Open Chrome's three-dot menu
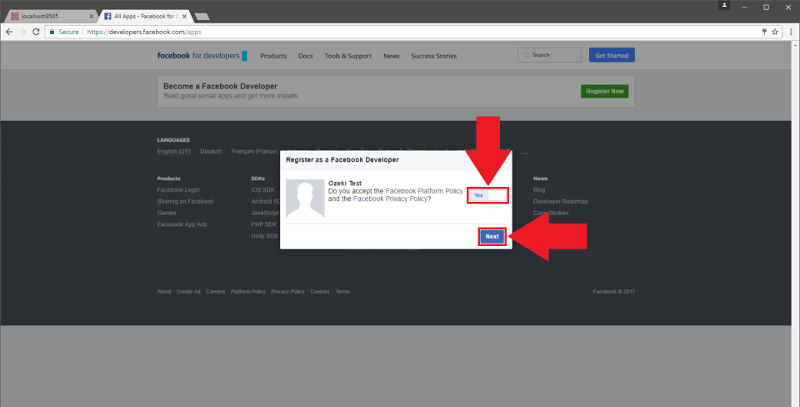Image resolution: width=800 pixels, height=407 pixels. (x=790, y=32)
